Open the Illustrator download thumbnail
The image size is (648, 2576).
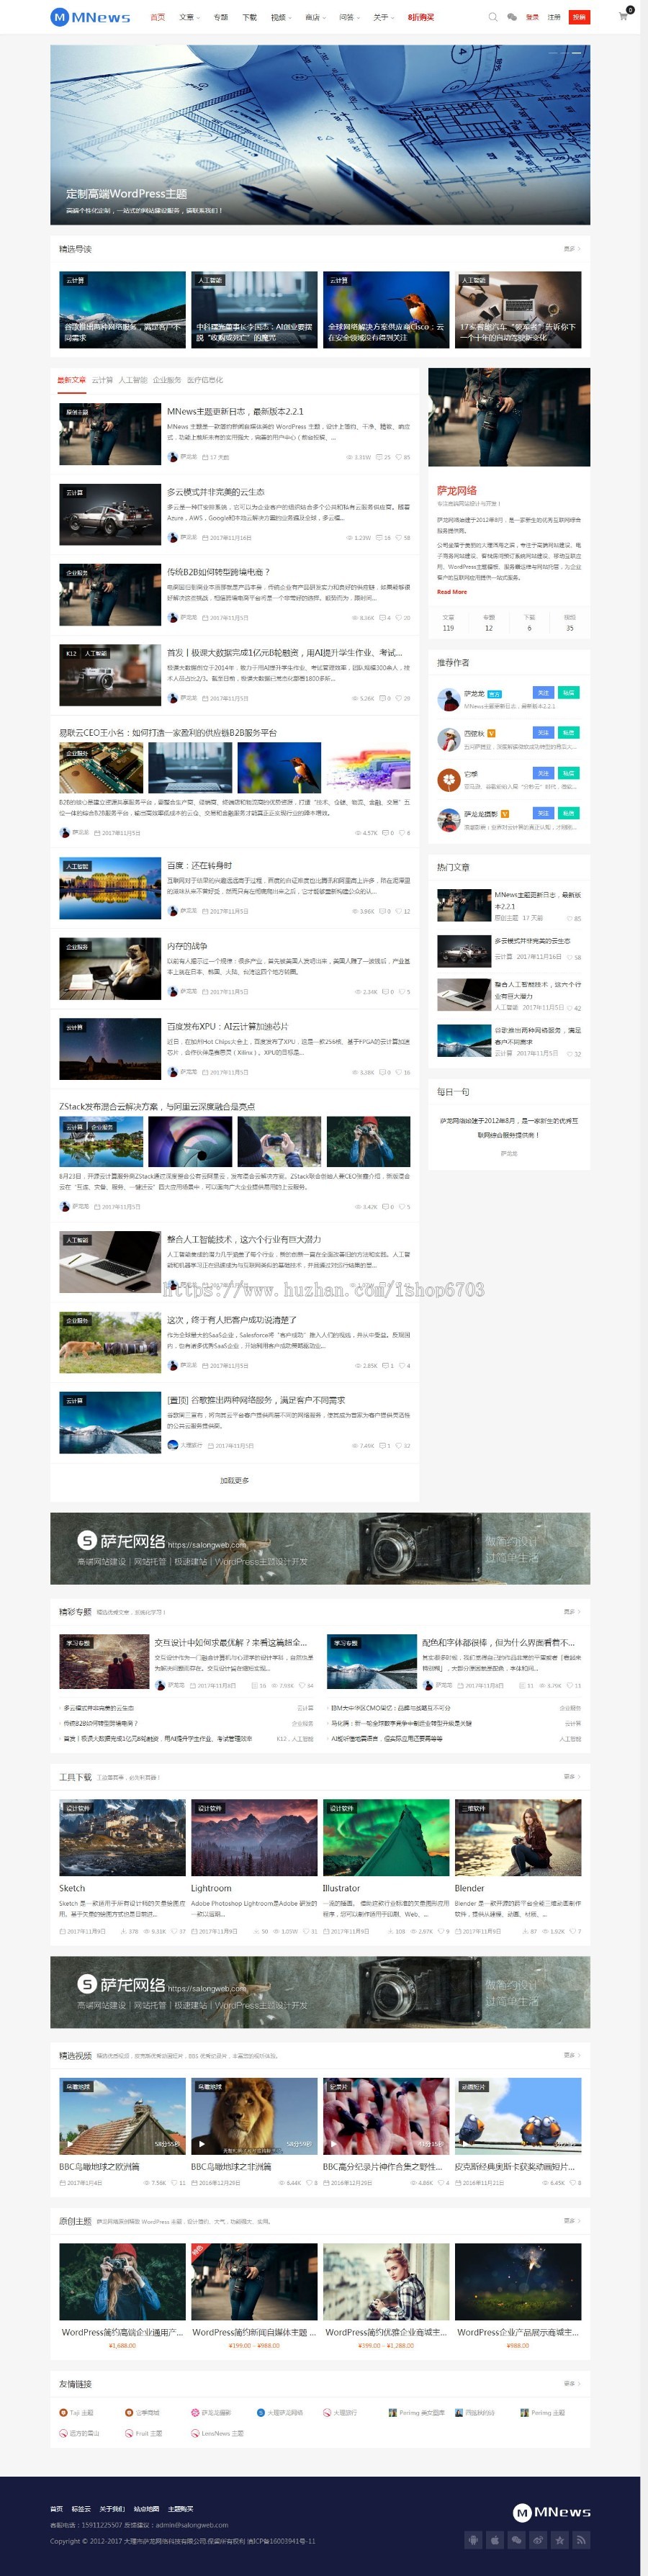coord(386,1838)
